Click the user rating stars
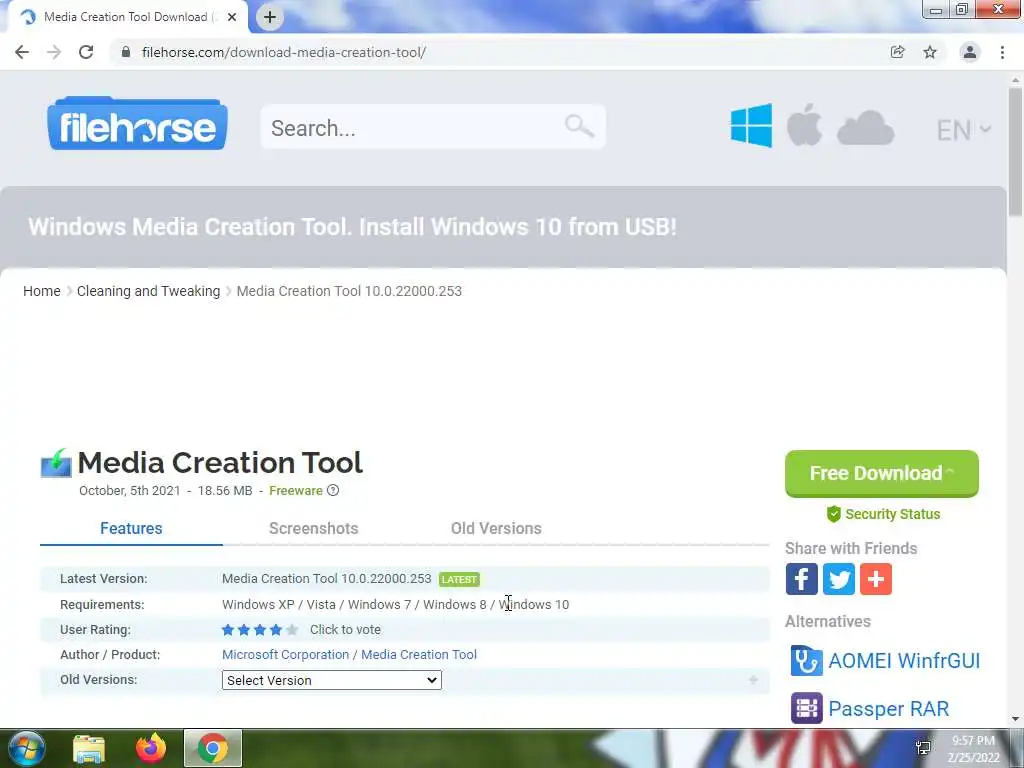The width and height of the screenshot is (1024, 768). pyautogui.click(x=260, y=630)
